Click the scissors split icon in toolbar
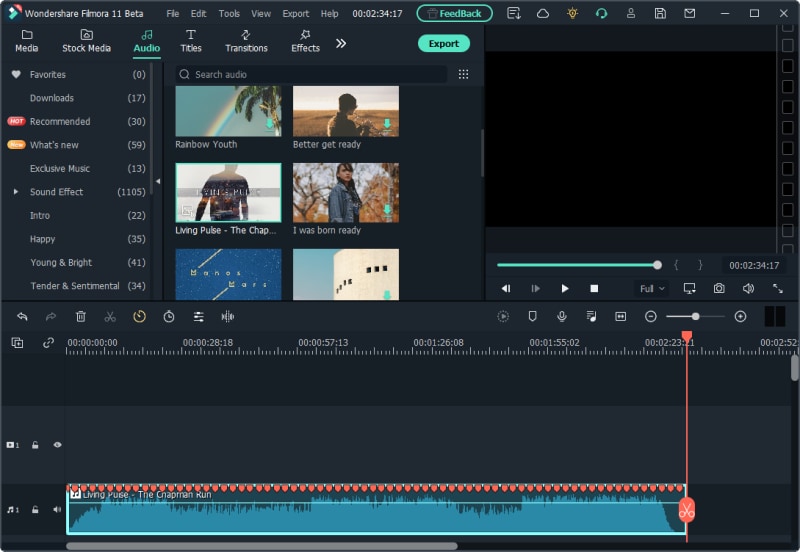This screenshot has width=800, height=552. point(110,316)
